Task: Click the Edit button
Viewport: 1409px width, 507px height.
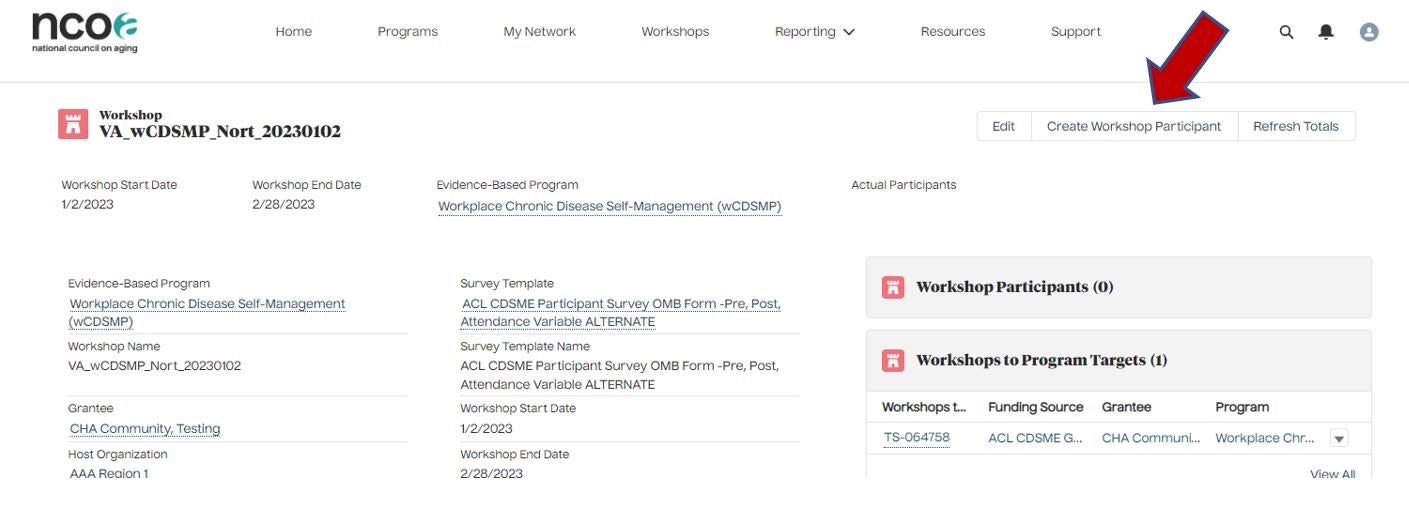Action: point(1003,126)
